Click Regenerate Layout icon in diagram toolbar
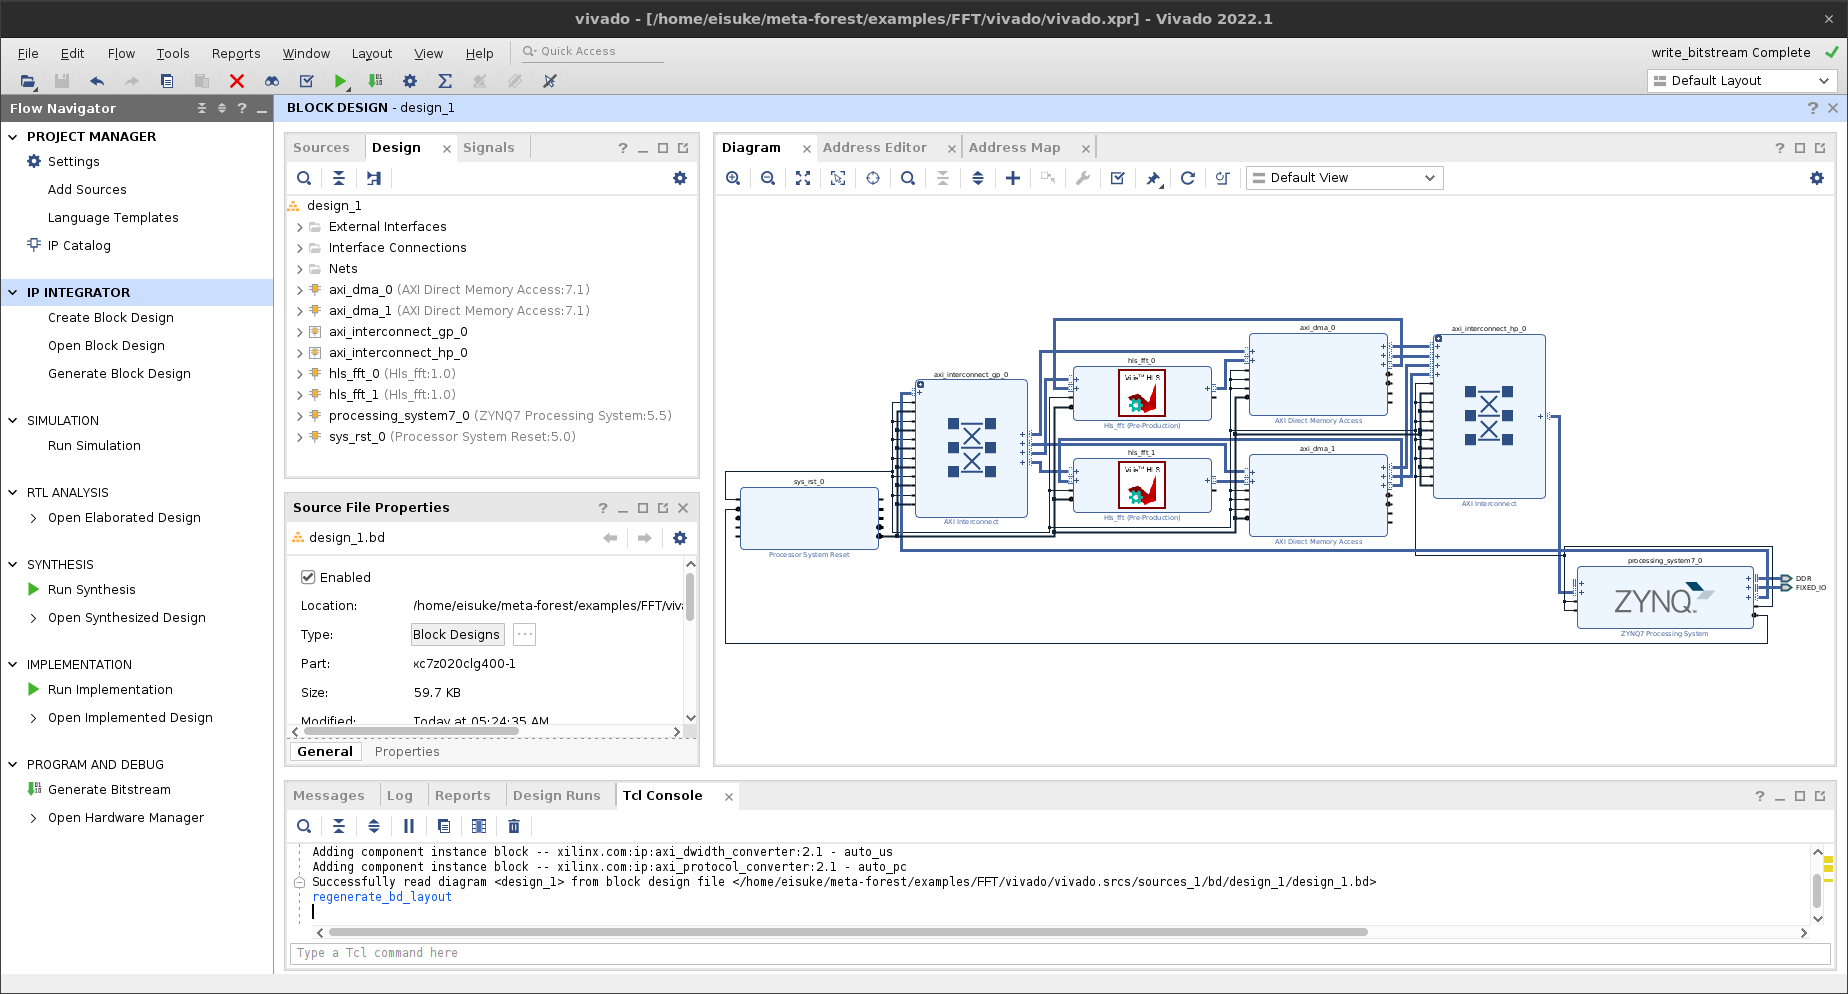This screenshot has height=994, width=1848. tap(1188, 178)
